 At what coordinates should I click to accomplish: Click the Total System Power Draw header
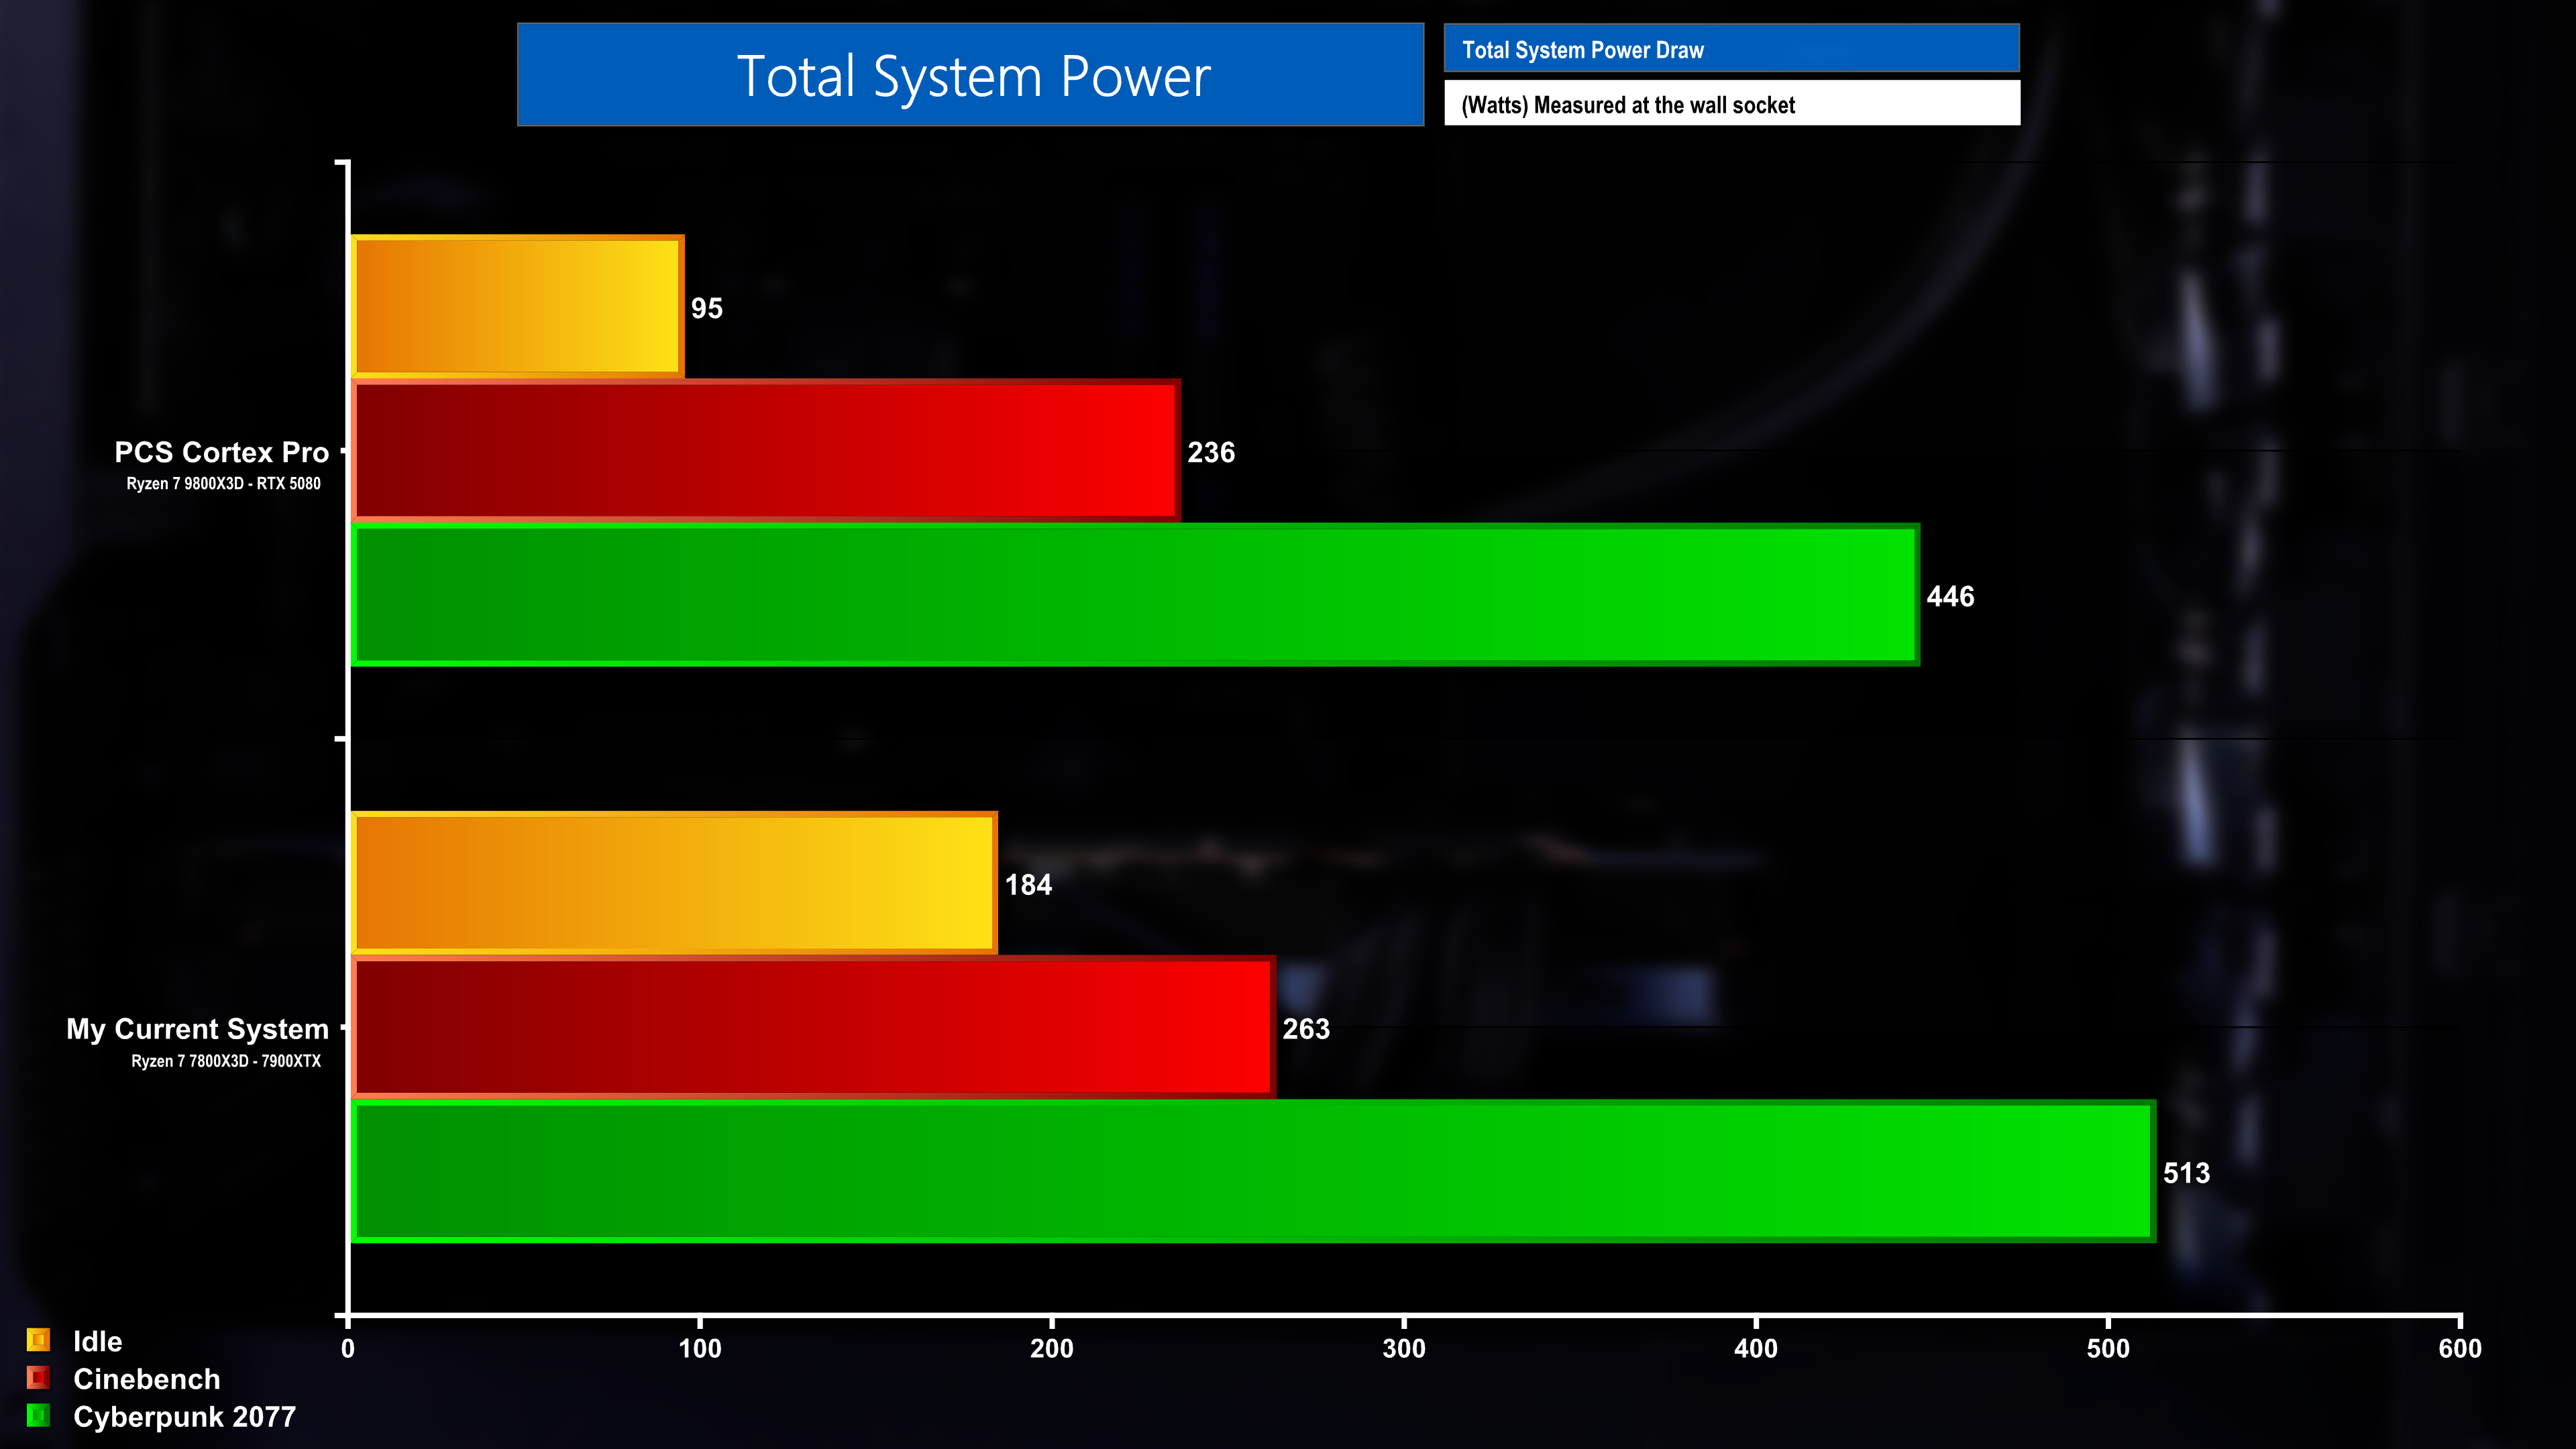1731,49
